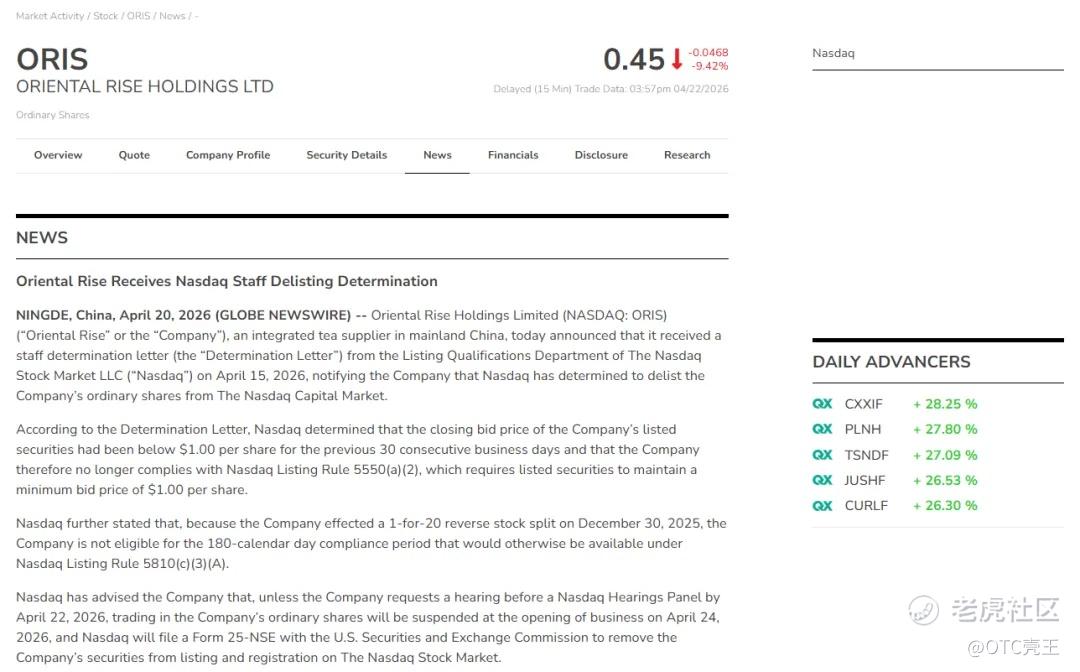This screenshot has height=672, width=1080.
Task: Click the Stock breadcrumb link
Action: (x=105, y=16)
